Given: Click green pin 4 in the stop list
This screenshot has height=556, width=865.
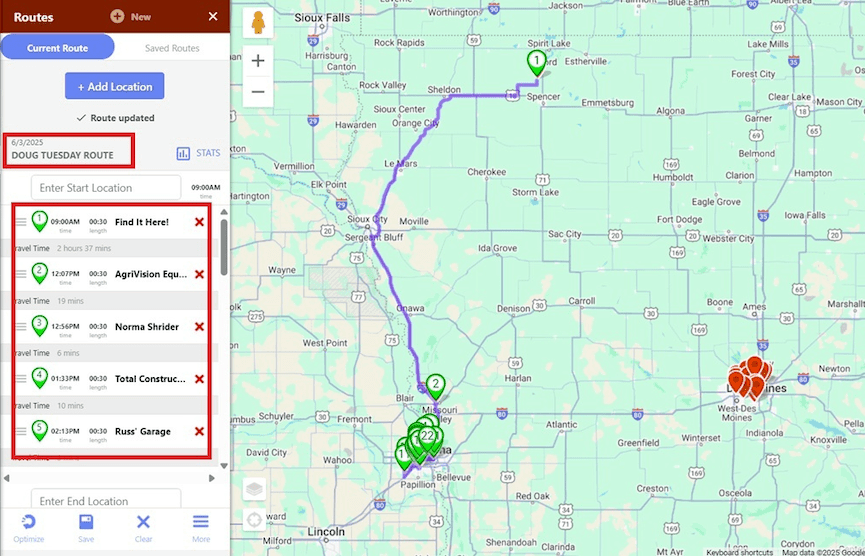Looking at the screenshot, I should [x=39, y=378].
